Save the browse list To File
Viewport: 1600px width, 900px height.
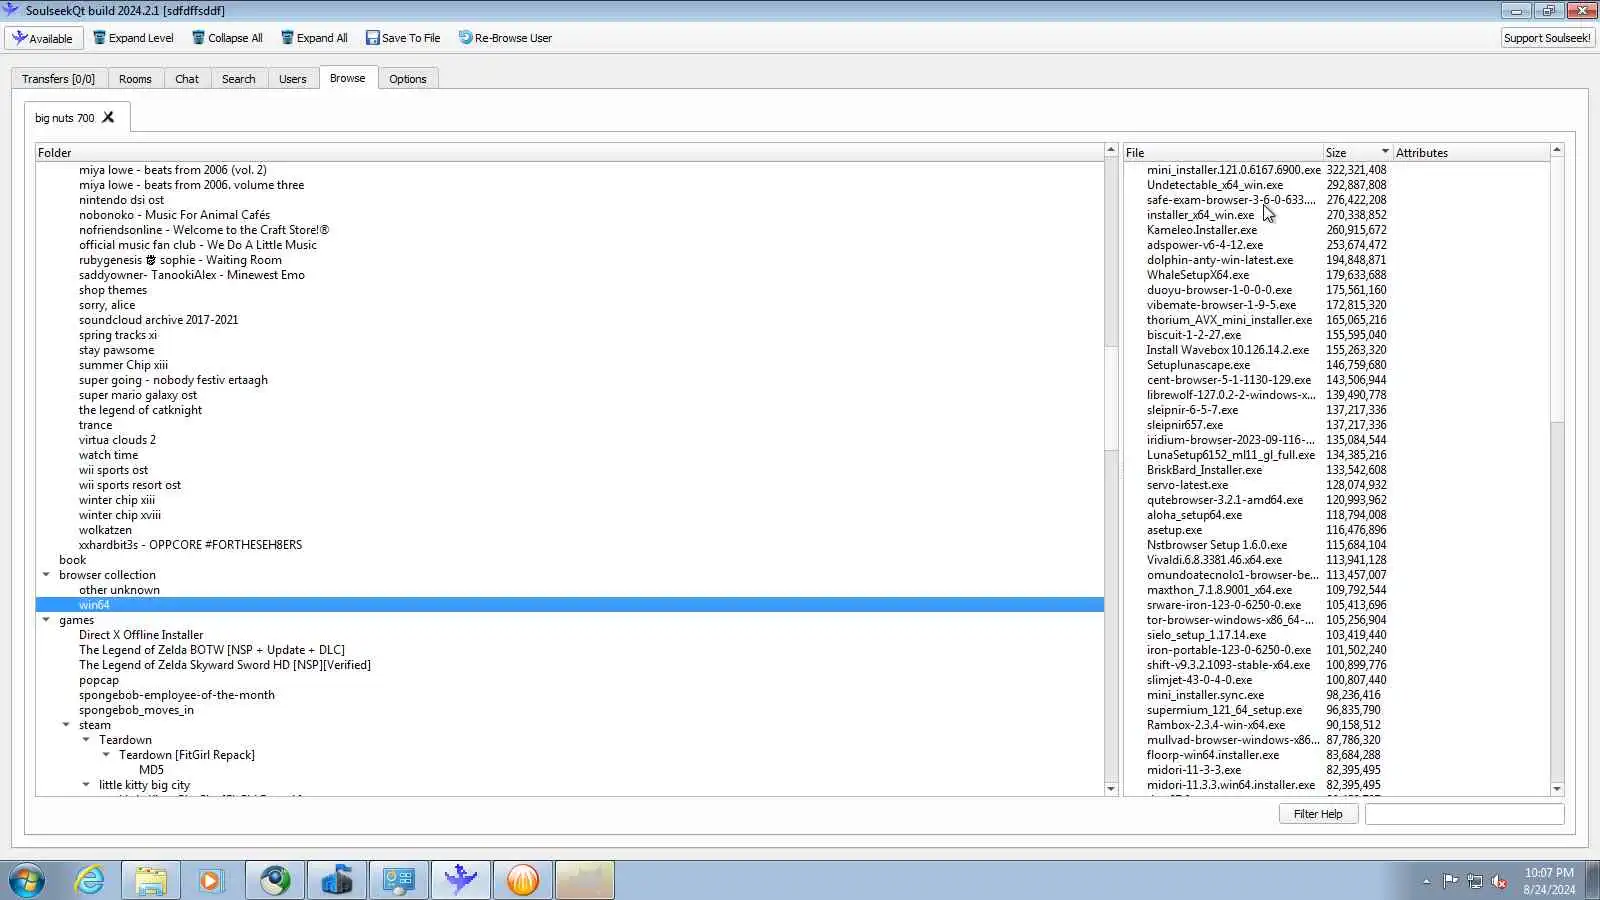[403, 38]
